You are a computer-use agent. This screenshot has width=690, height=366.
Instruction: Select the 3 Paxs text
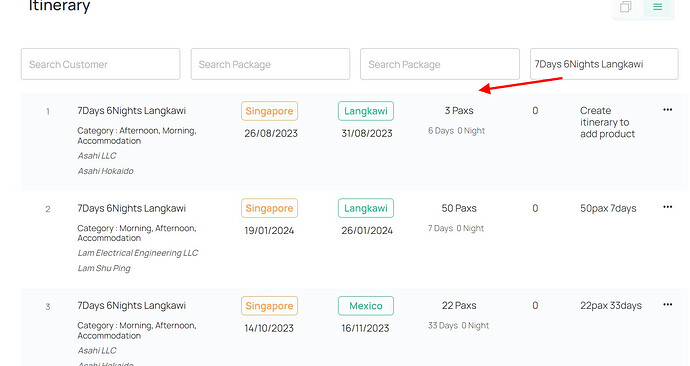pos(459,110)
